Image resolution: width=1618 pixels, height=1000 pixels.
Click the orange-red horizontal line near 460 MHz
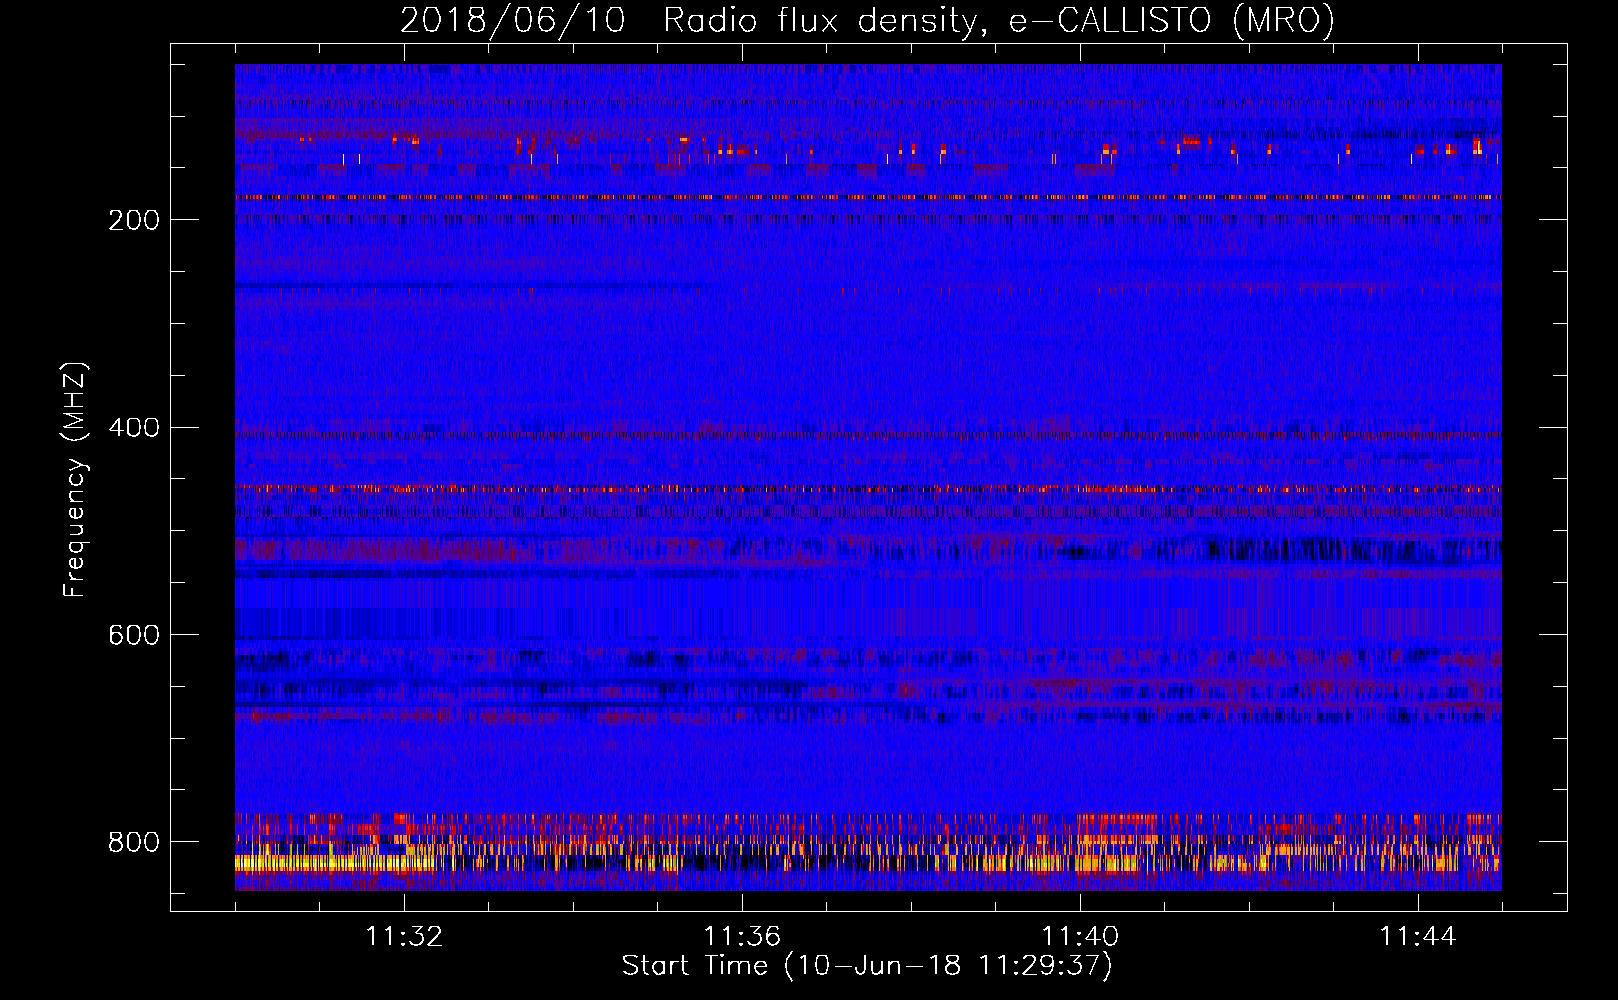coord(868,489)
